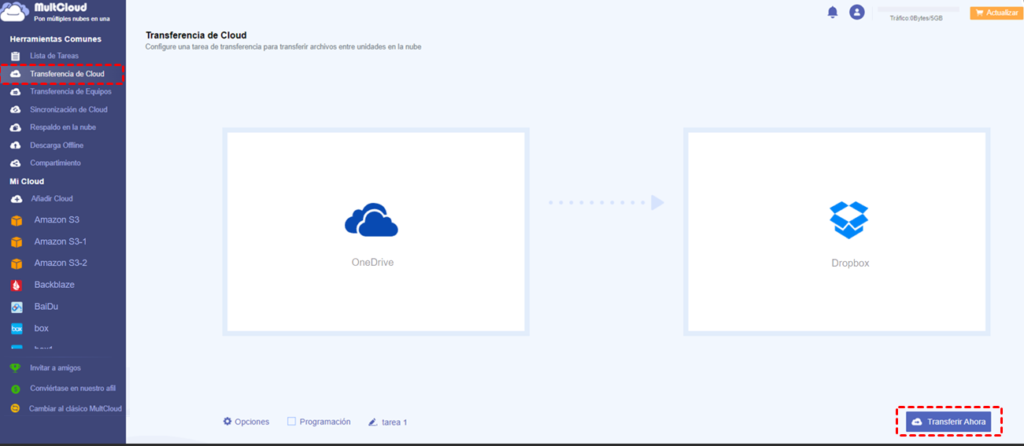Click the Transferencia de Equipos icon

coord(16,92)
